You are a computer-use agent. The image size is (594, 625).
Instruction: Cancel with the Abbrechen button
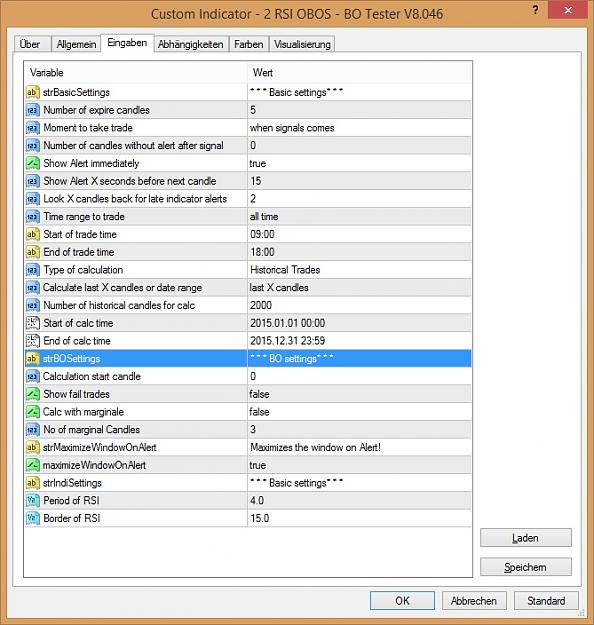pyautogui.click(x=474, y=600)
